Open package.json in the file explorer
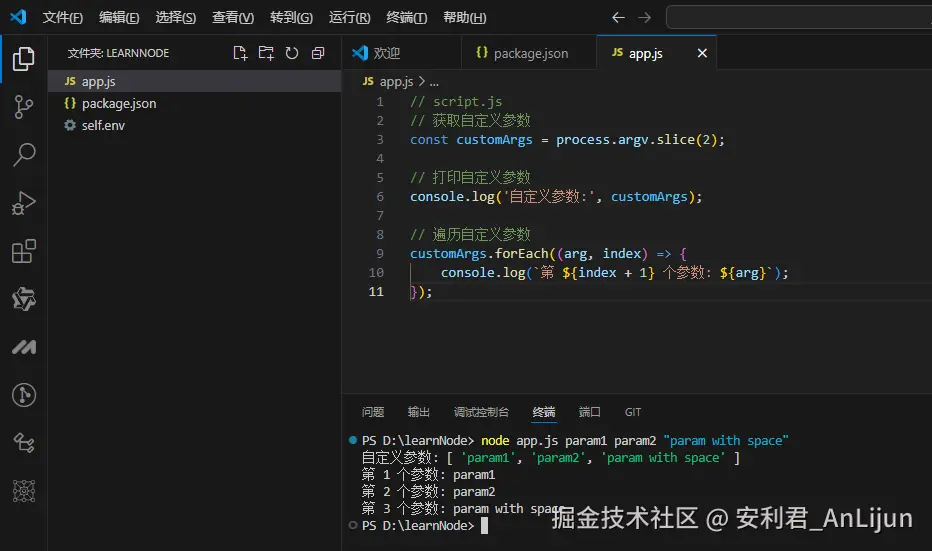This screenshot has height=551, width=932. (x=195, y=103)
